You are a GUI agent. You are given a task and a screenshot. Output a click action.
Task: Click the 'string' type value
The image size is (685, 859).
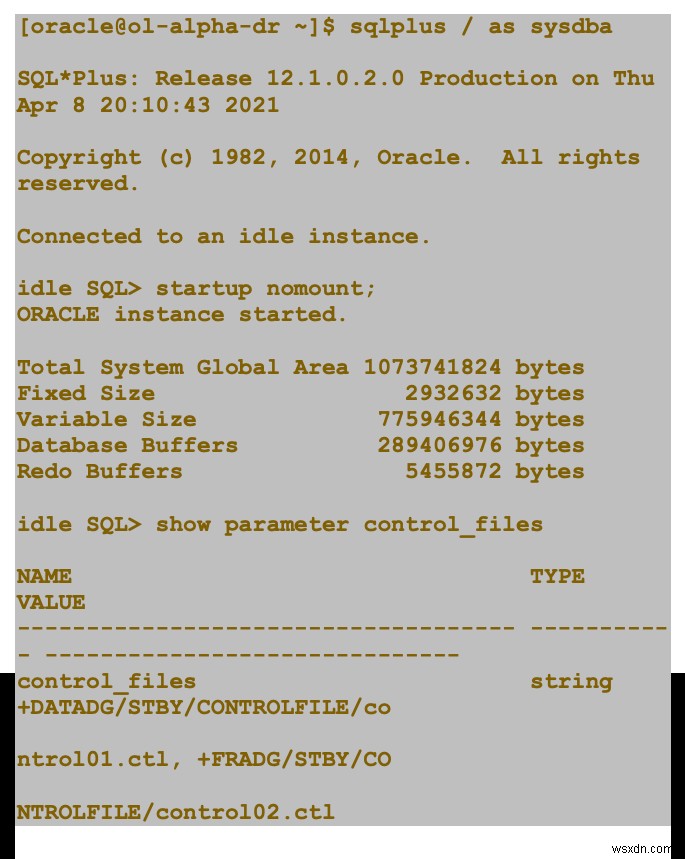(x=571, y=682)
